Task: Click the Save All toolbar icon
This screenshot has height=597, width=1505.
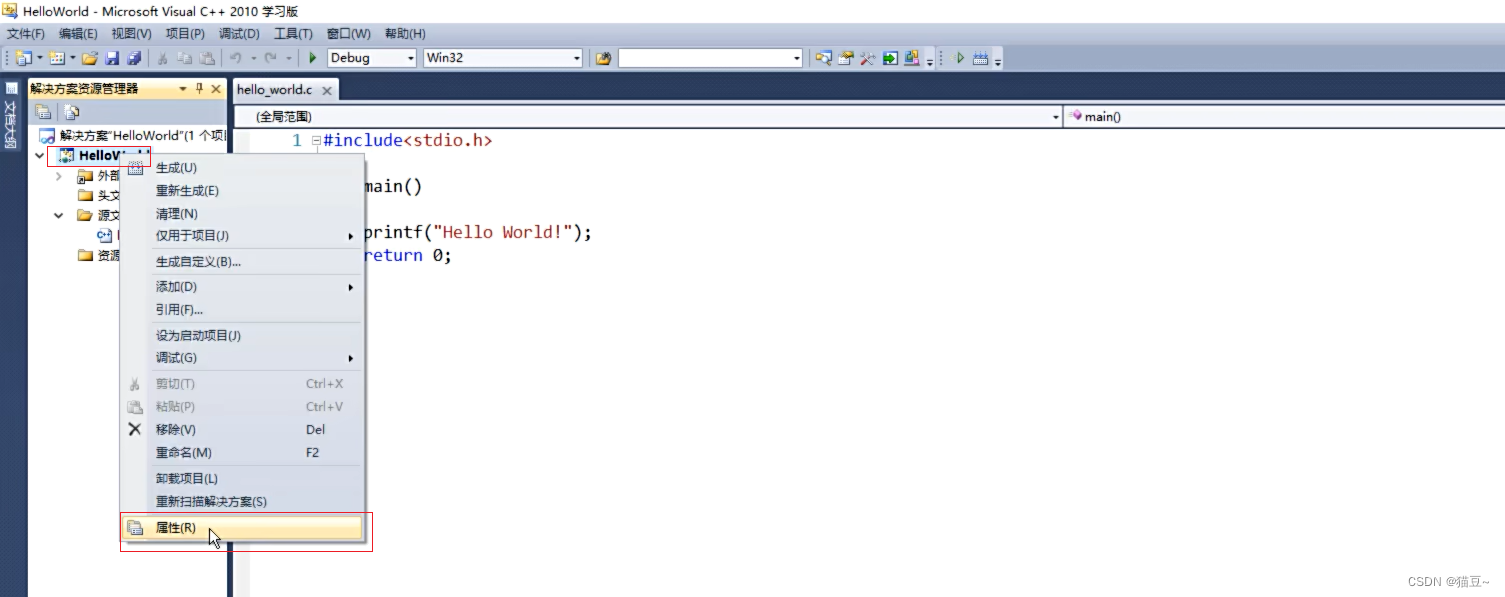Action: [134, 58]
